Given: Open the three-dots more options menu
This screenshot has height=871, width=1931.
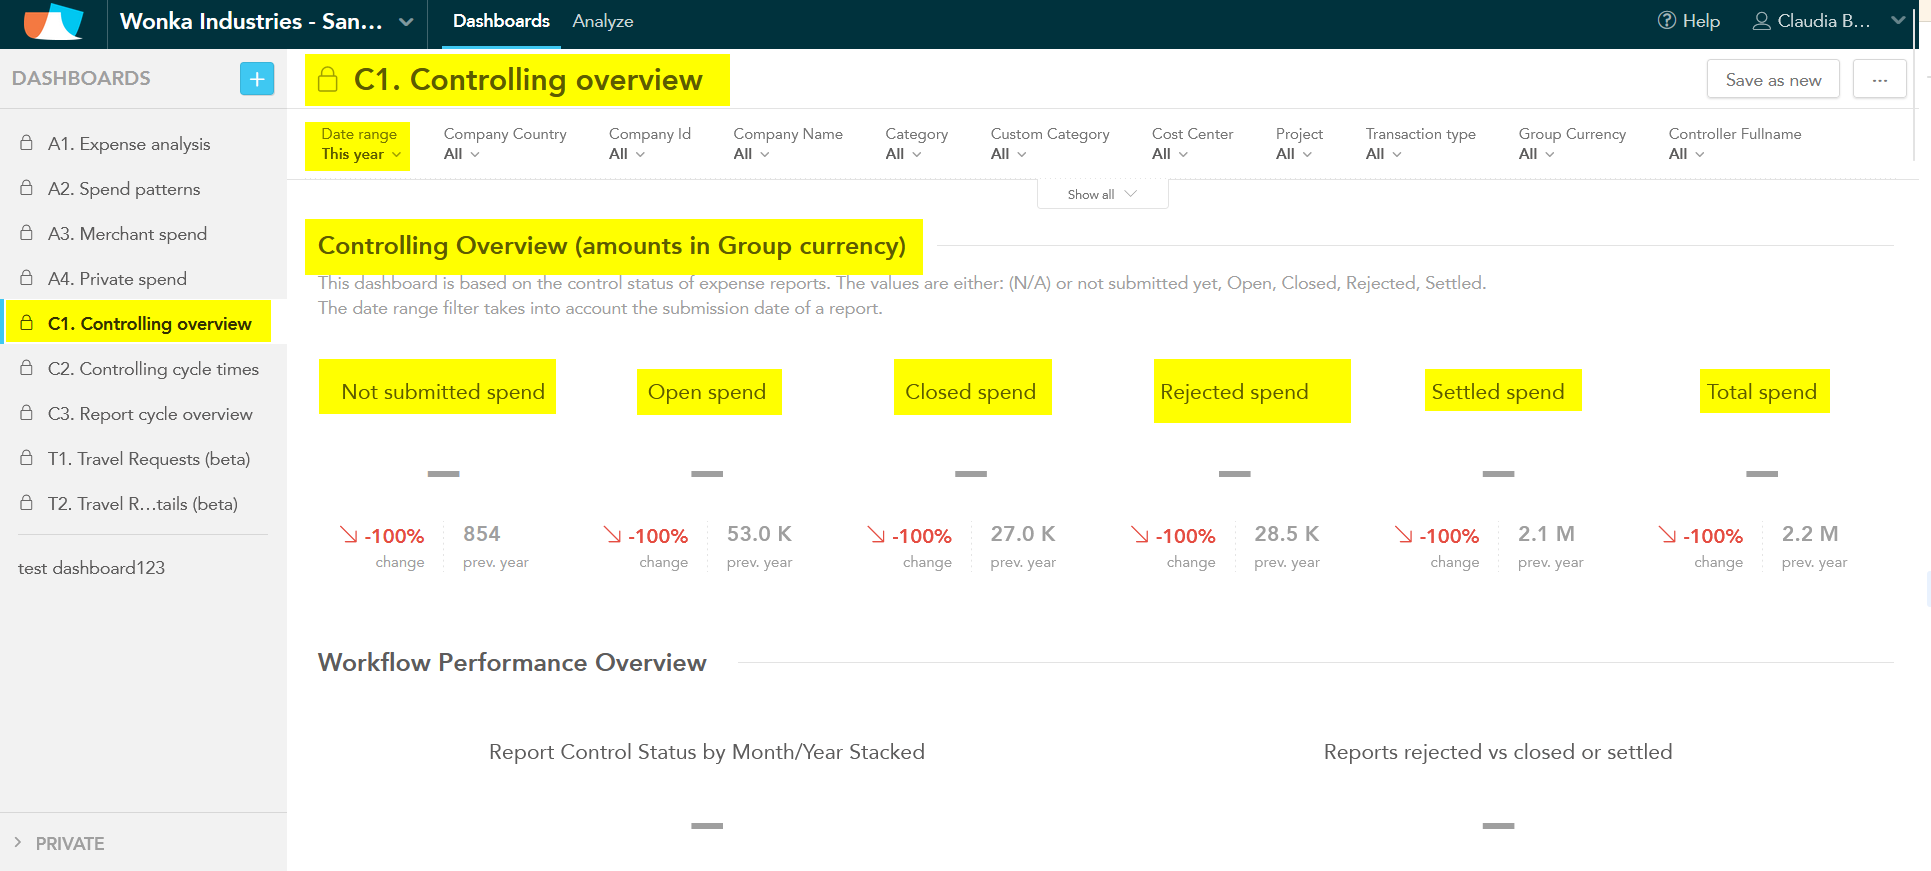Looking at the screenshot, I should click(x=1879, y=80).
